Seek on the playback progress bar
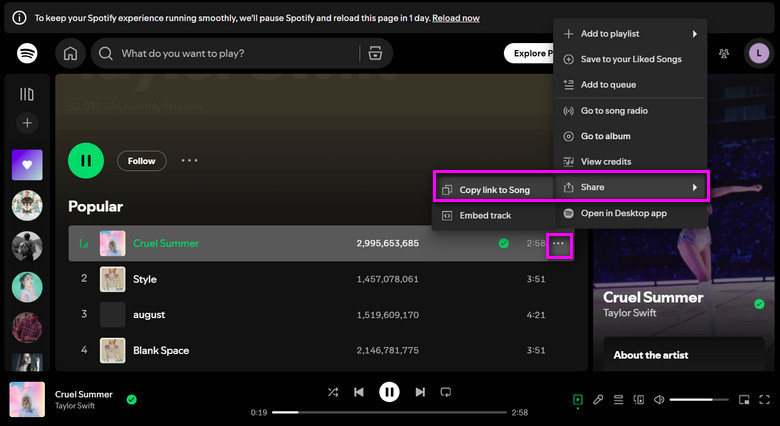780x426 pixels. 390,412
